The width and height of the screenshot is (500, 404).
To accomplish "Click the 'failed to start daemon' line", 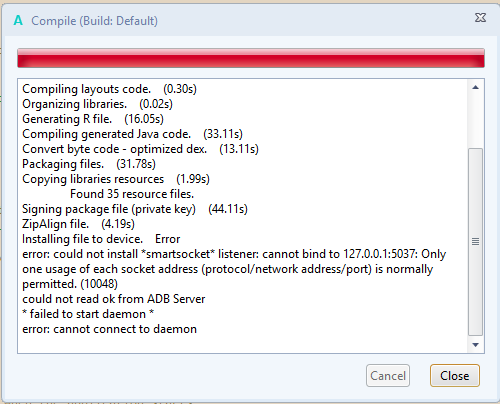I will [88, 314].
